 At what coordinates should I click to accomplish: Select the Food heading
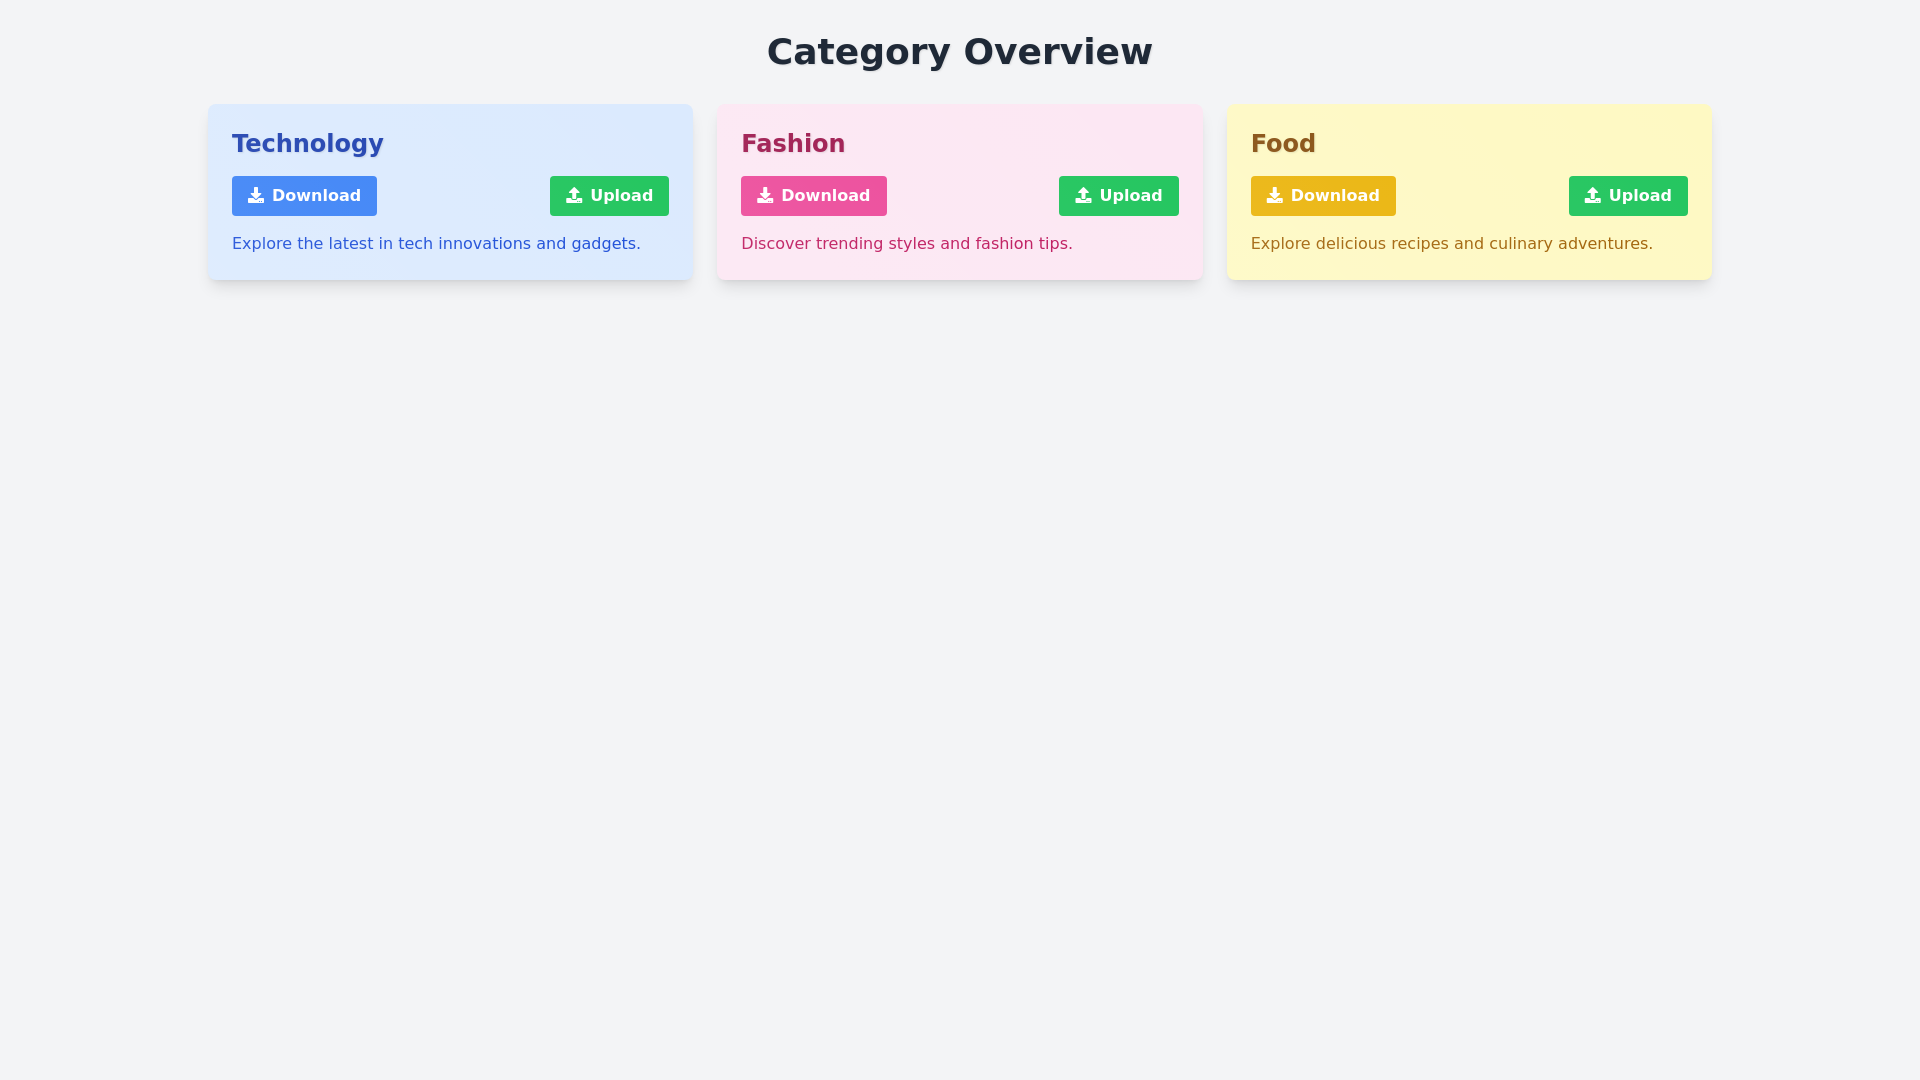1283,143
